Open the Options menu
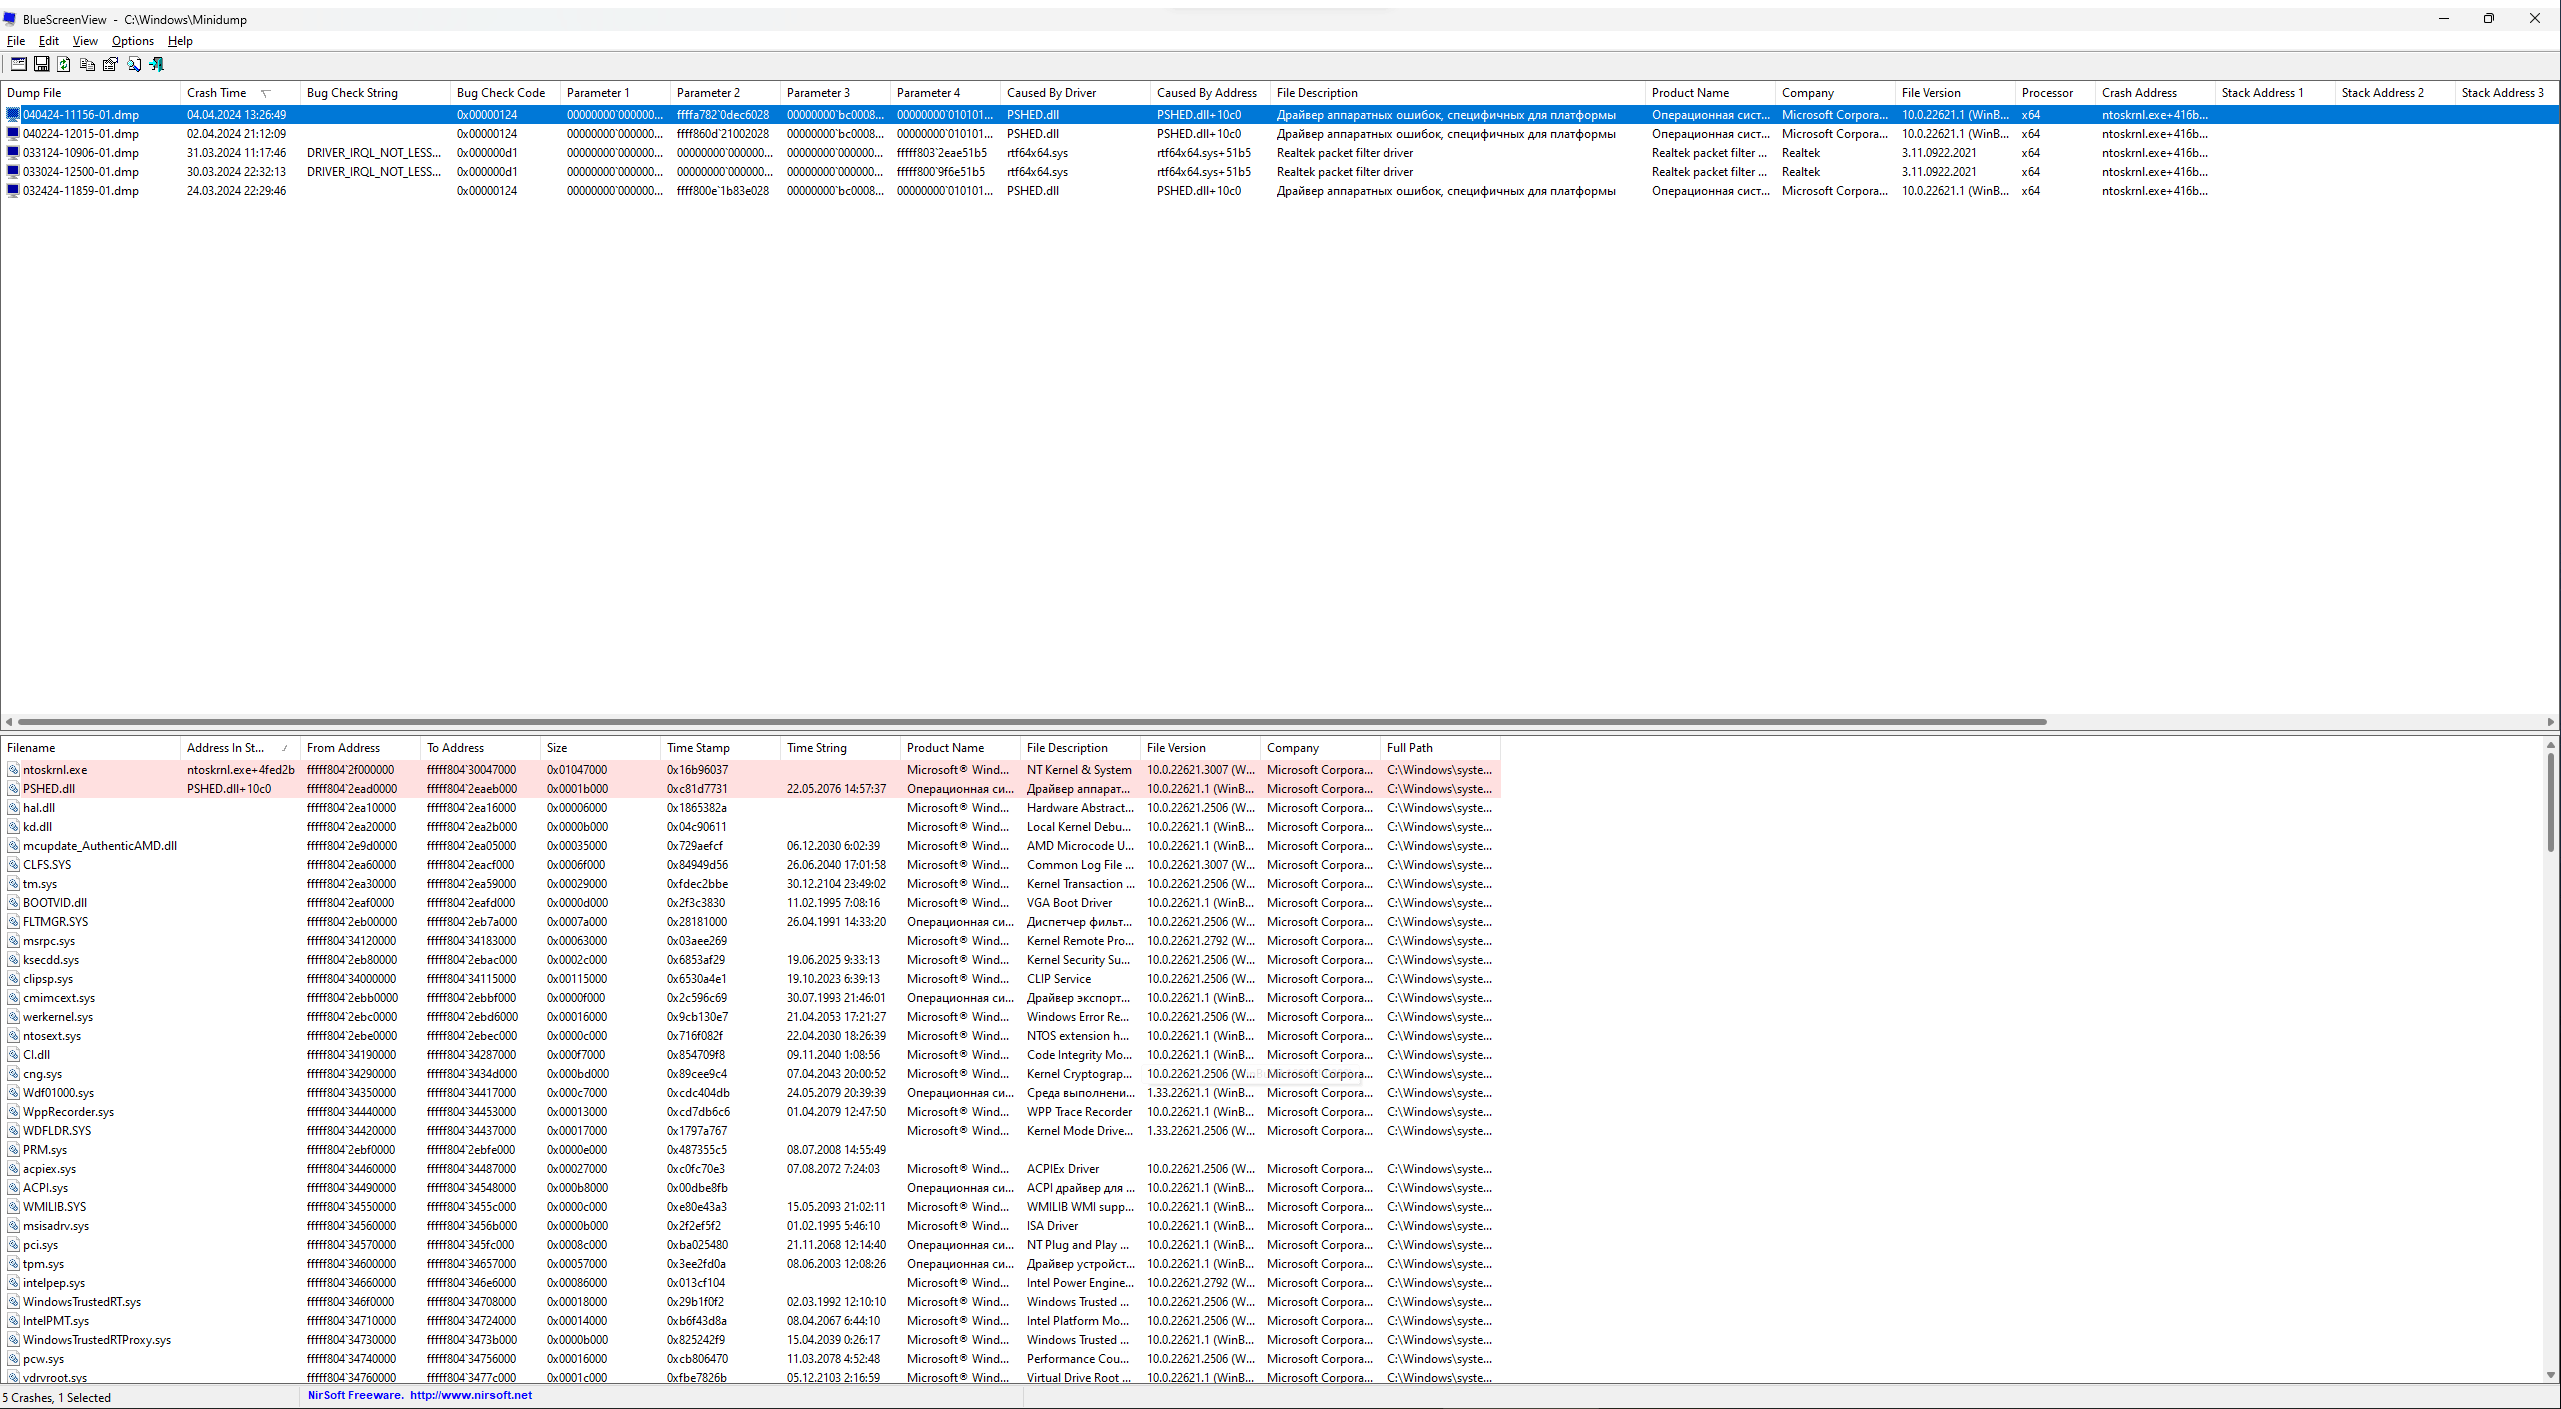The image size is (2561, 1409). click(133, 41)
